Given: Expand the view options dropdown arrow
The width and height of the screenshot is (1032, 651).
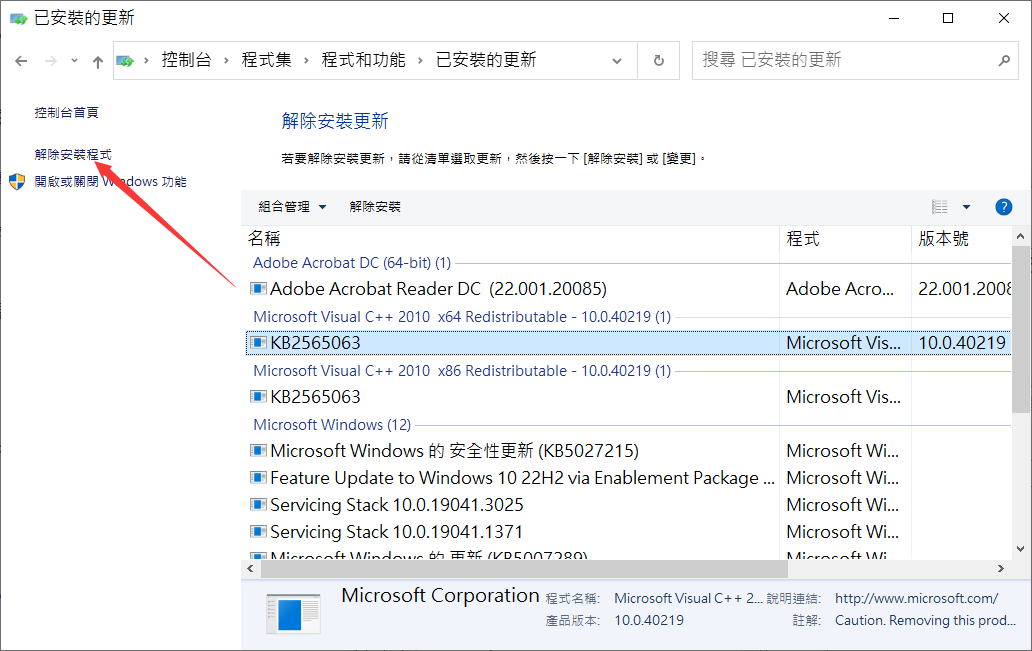Looking at the screenshot, I should pyautogui.click(x=966, y=207).
